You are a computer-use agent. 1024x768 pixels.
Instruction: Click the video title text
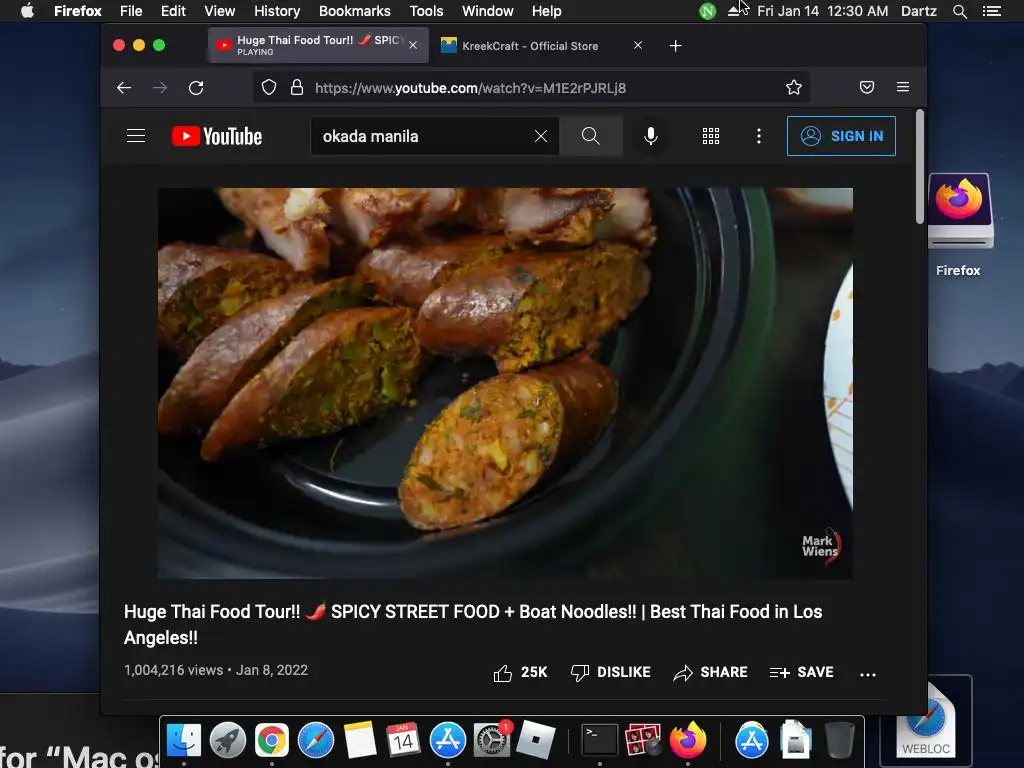473,624
